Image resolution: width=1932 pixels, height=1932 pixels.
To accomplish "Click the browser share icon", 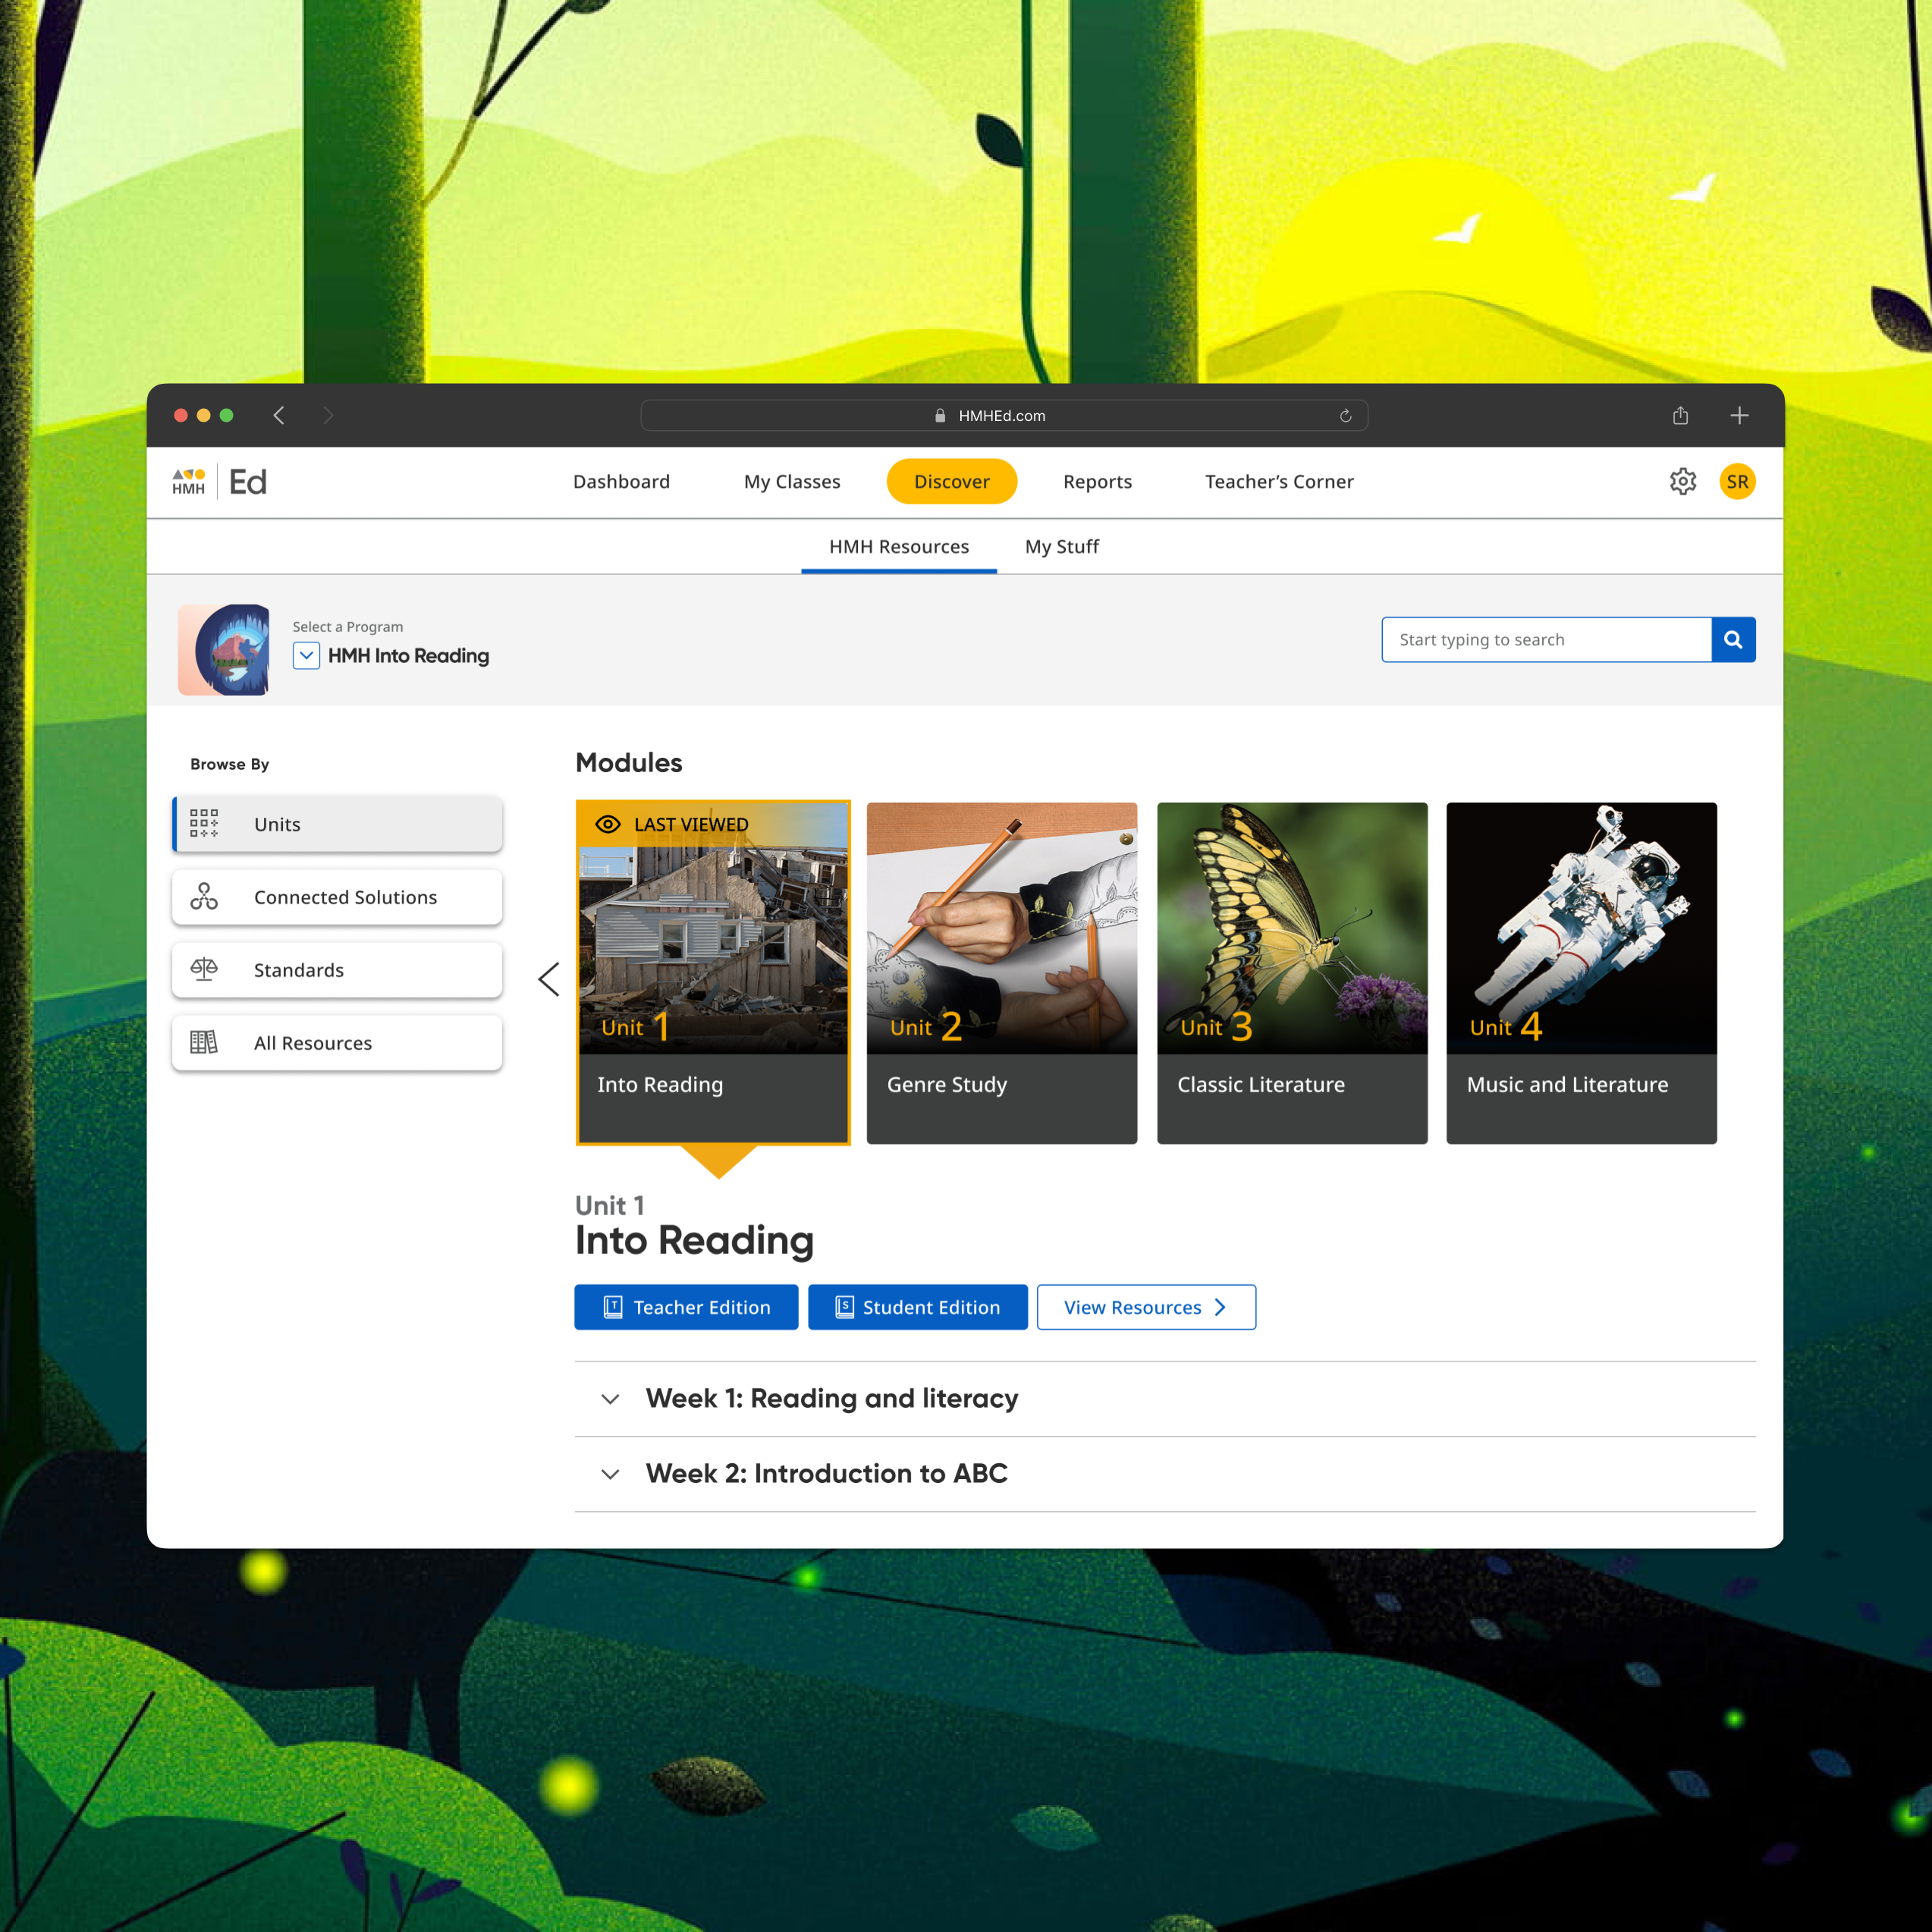I will (x=1680, y=415).
